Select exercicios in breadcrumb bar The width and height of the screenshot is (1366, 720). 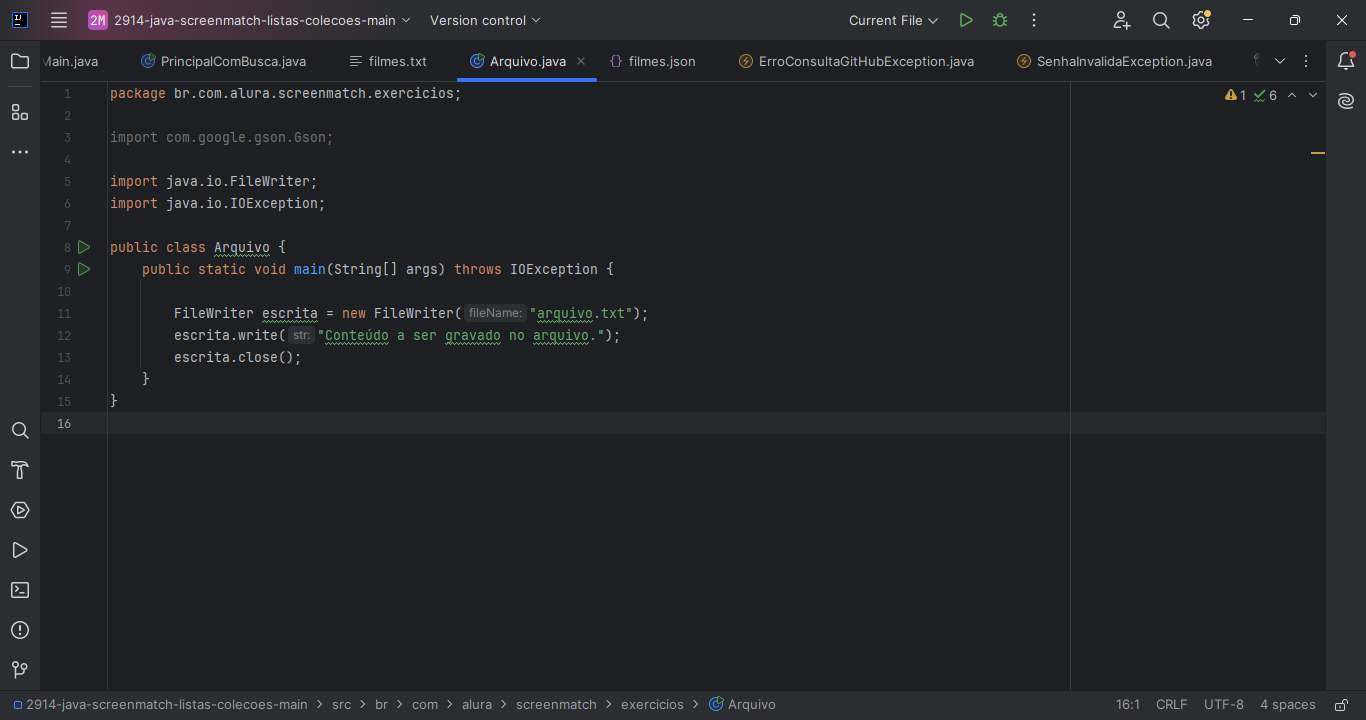tap(652, 704)
